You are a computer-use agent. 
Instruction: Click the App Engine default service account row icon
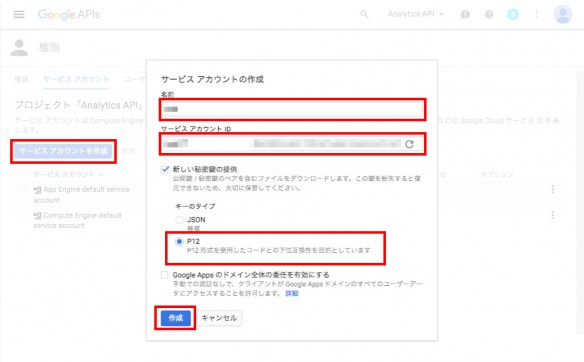(37, 190)
